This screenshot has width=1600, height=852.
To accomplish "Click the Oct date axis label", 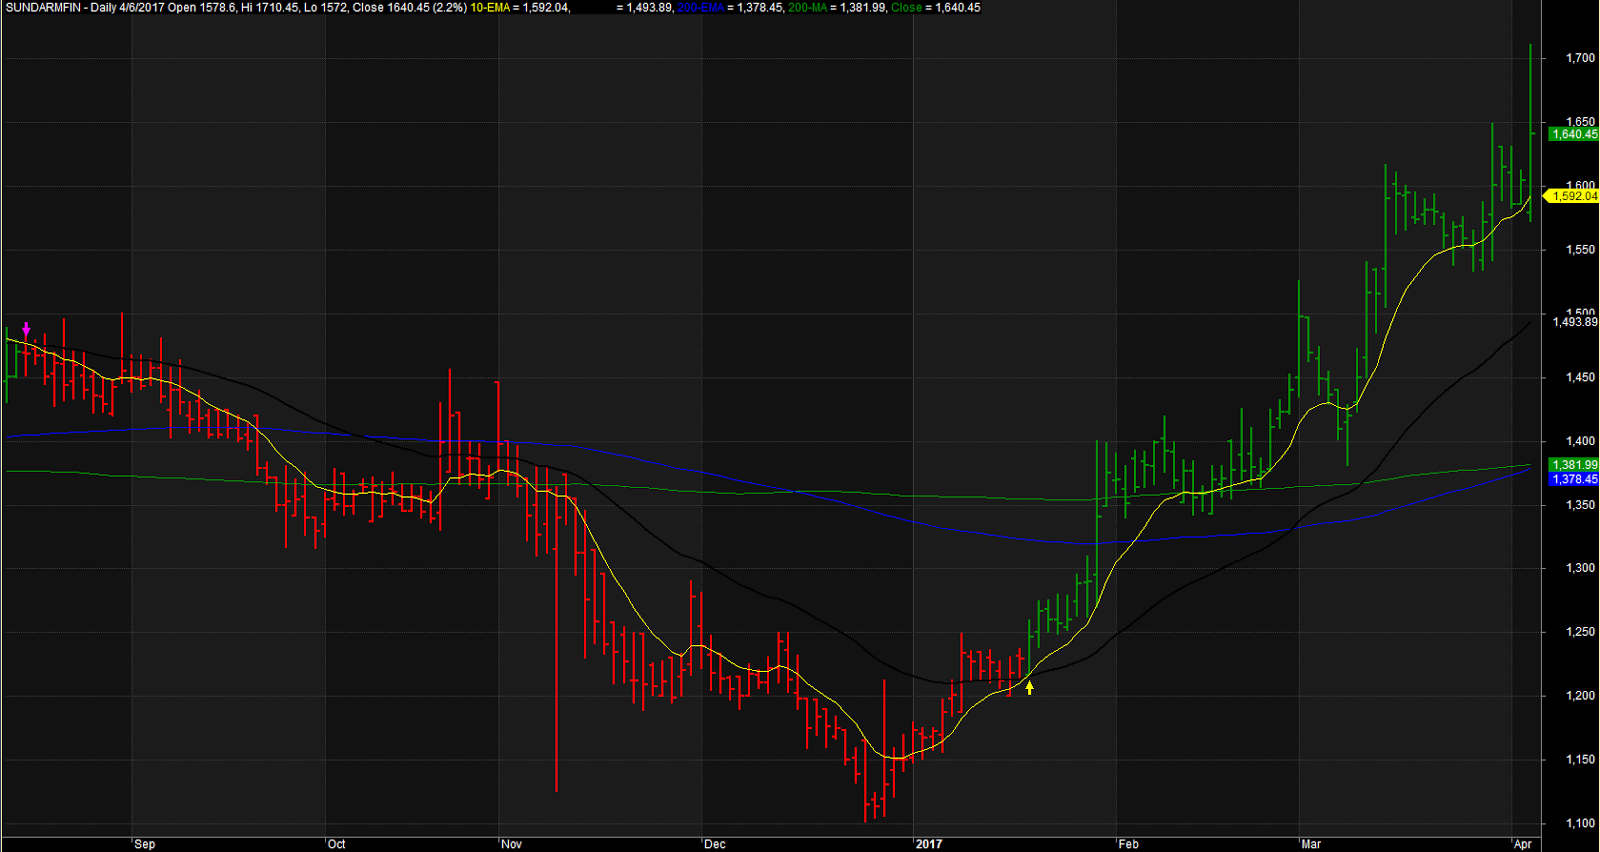I will coord(337,844).
